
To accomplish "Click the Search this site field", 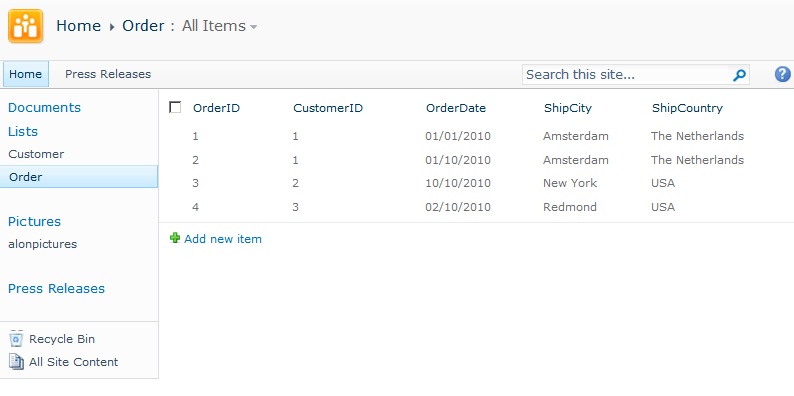I will pyautogui.click(x=625, y=75).
